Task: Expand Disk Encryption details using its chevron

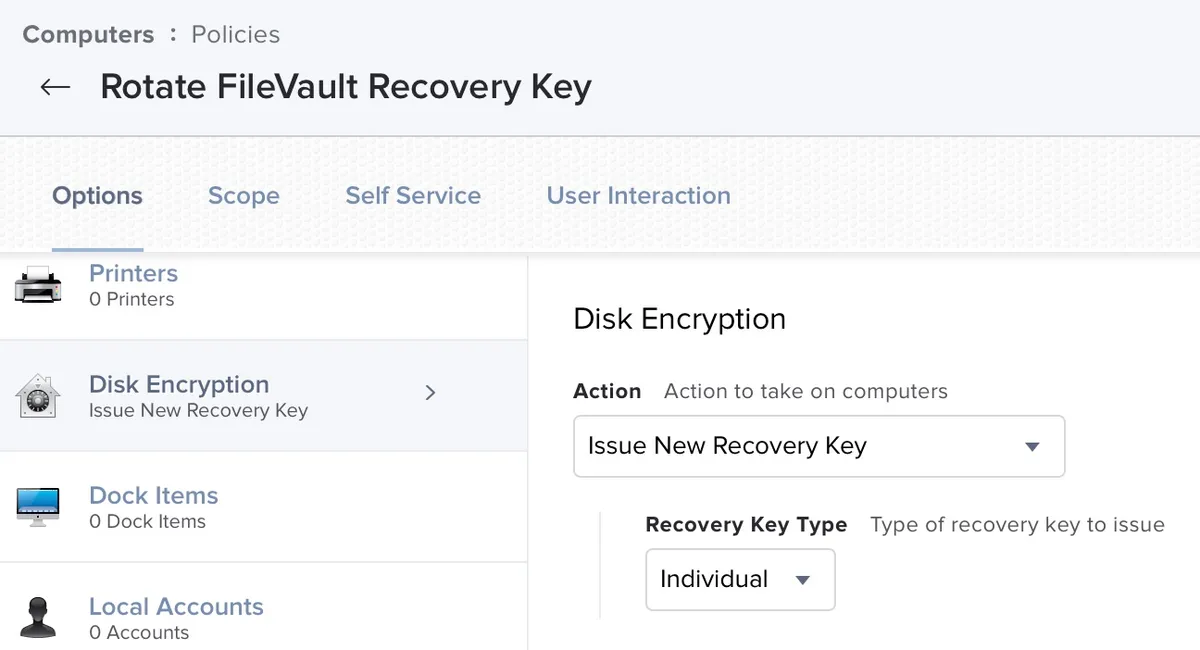Action: (430, 393)
